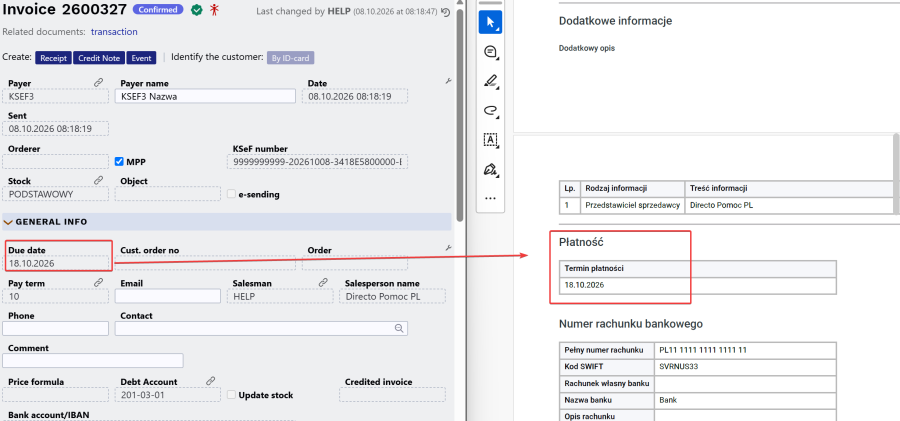
Task: Click the link icon next to Pay term
Action: (99, 283)
